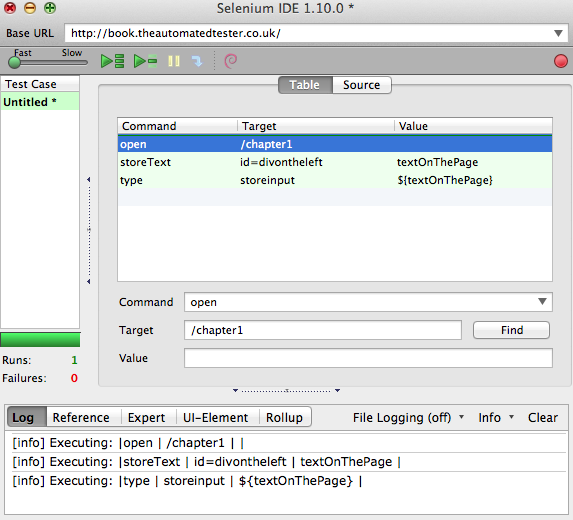
Task: Open the Log tab
Action: click(27, 417)
